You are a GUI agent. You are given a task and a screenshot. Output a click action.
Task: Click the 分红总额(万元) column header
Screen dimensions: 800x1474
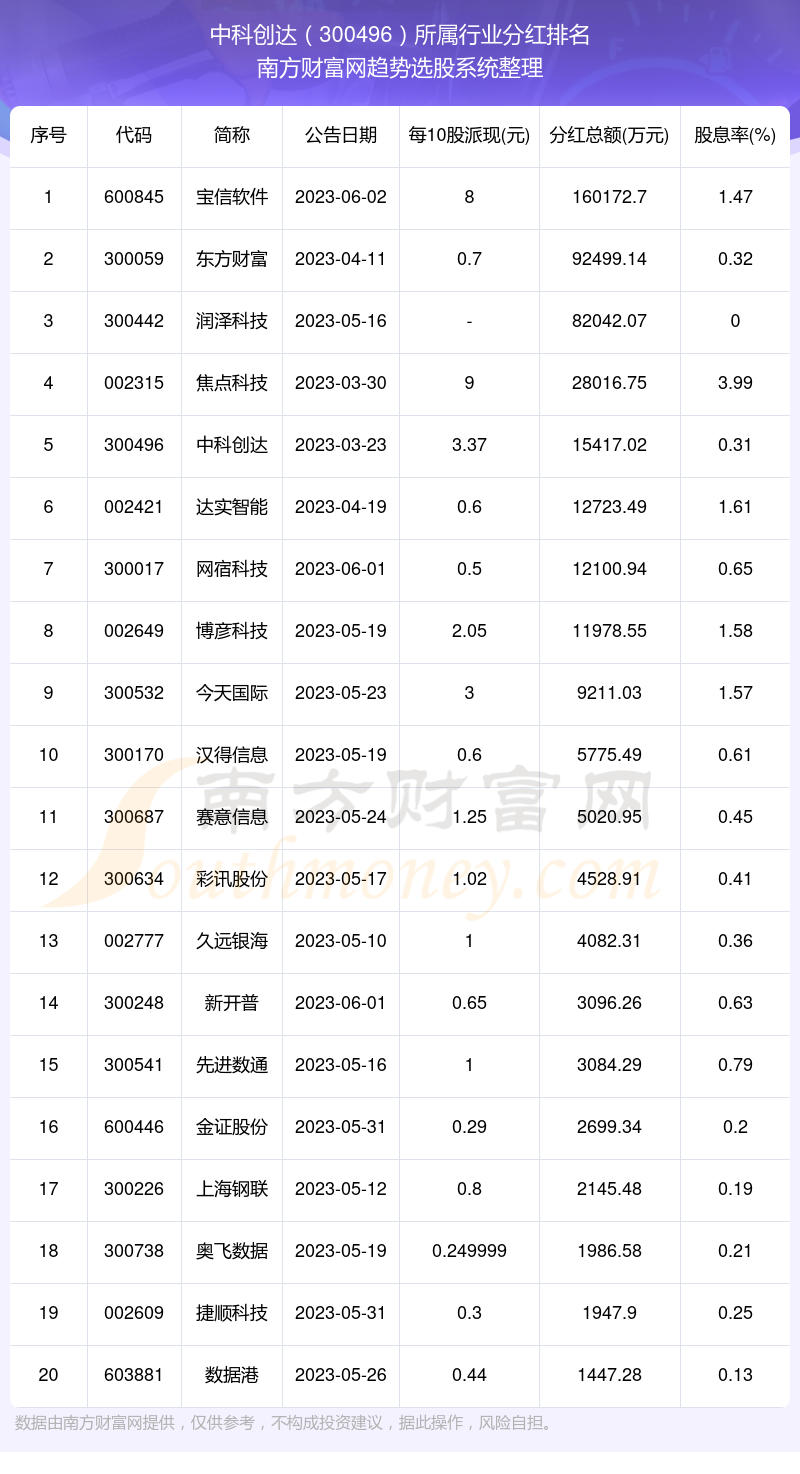click(x=609, y=135)
